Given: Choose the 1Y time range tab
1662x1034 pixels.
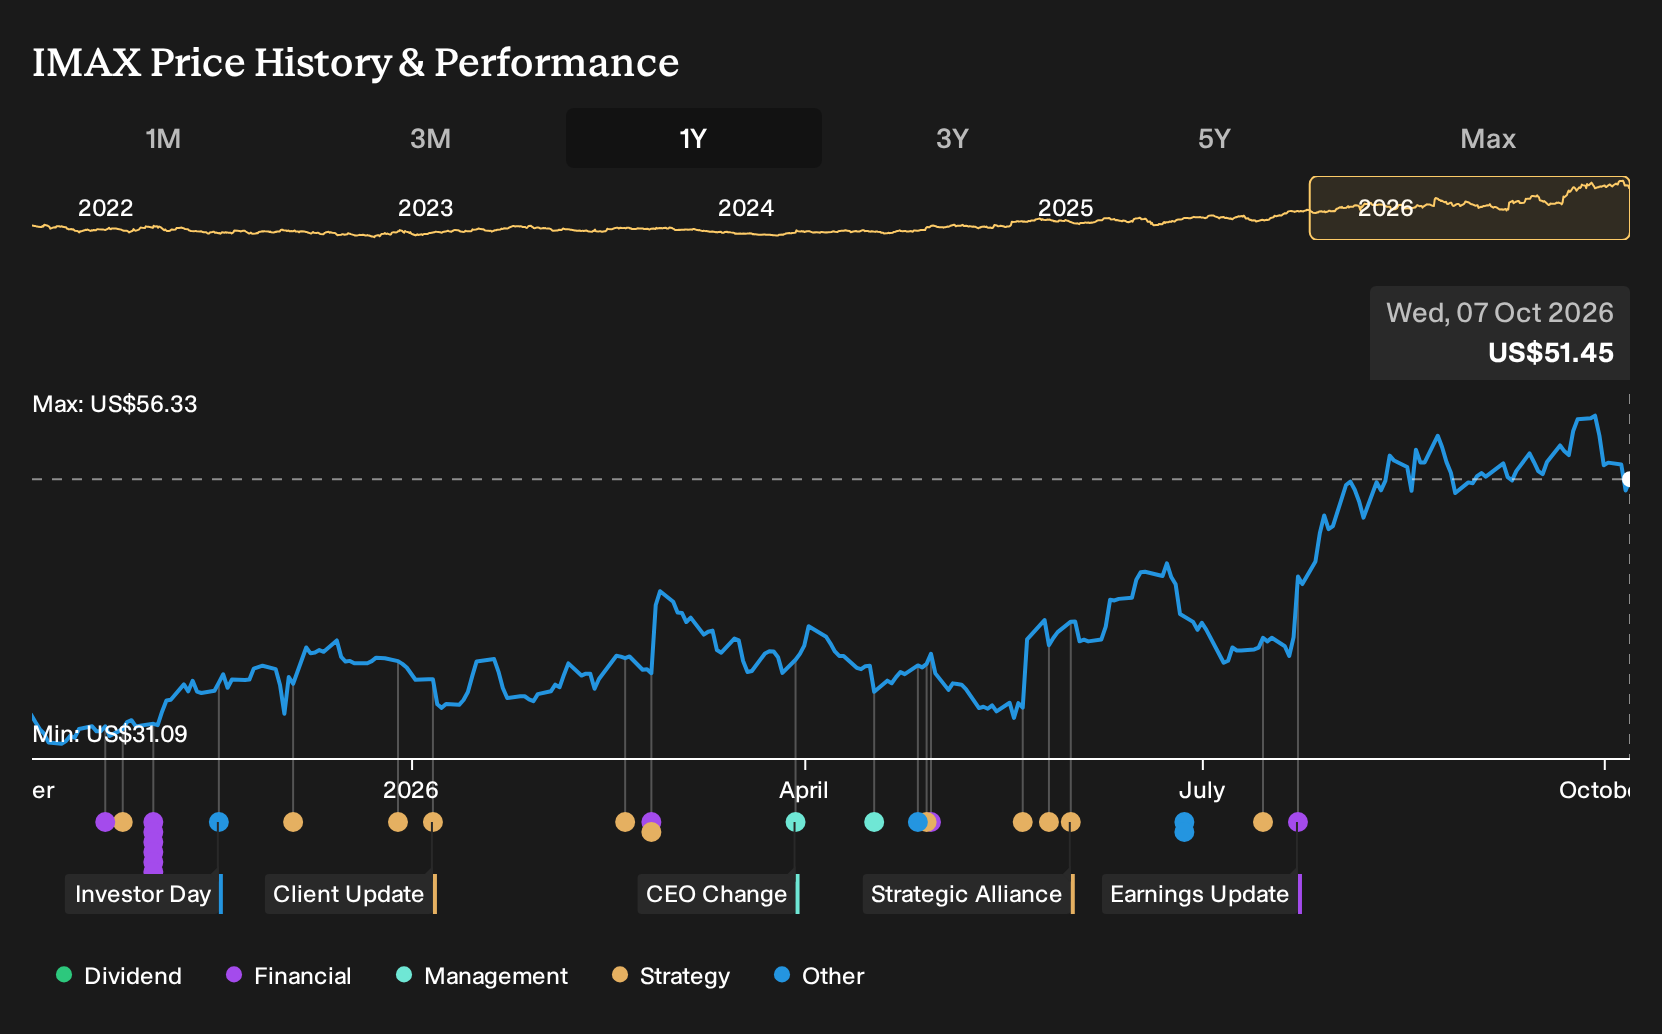Looking at the screenshot, I should (693, 139).
